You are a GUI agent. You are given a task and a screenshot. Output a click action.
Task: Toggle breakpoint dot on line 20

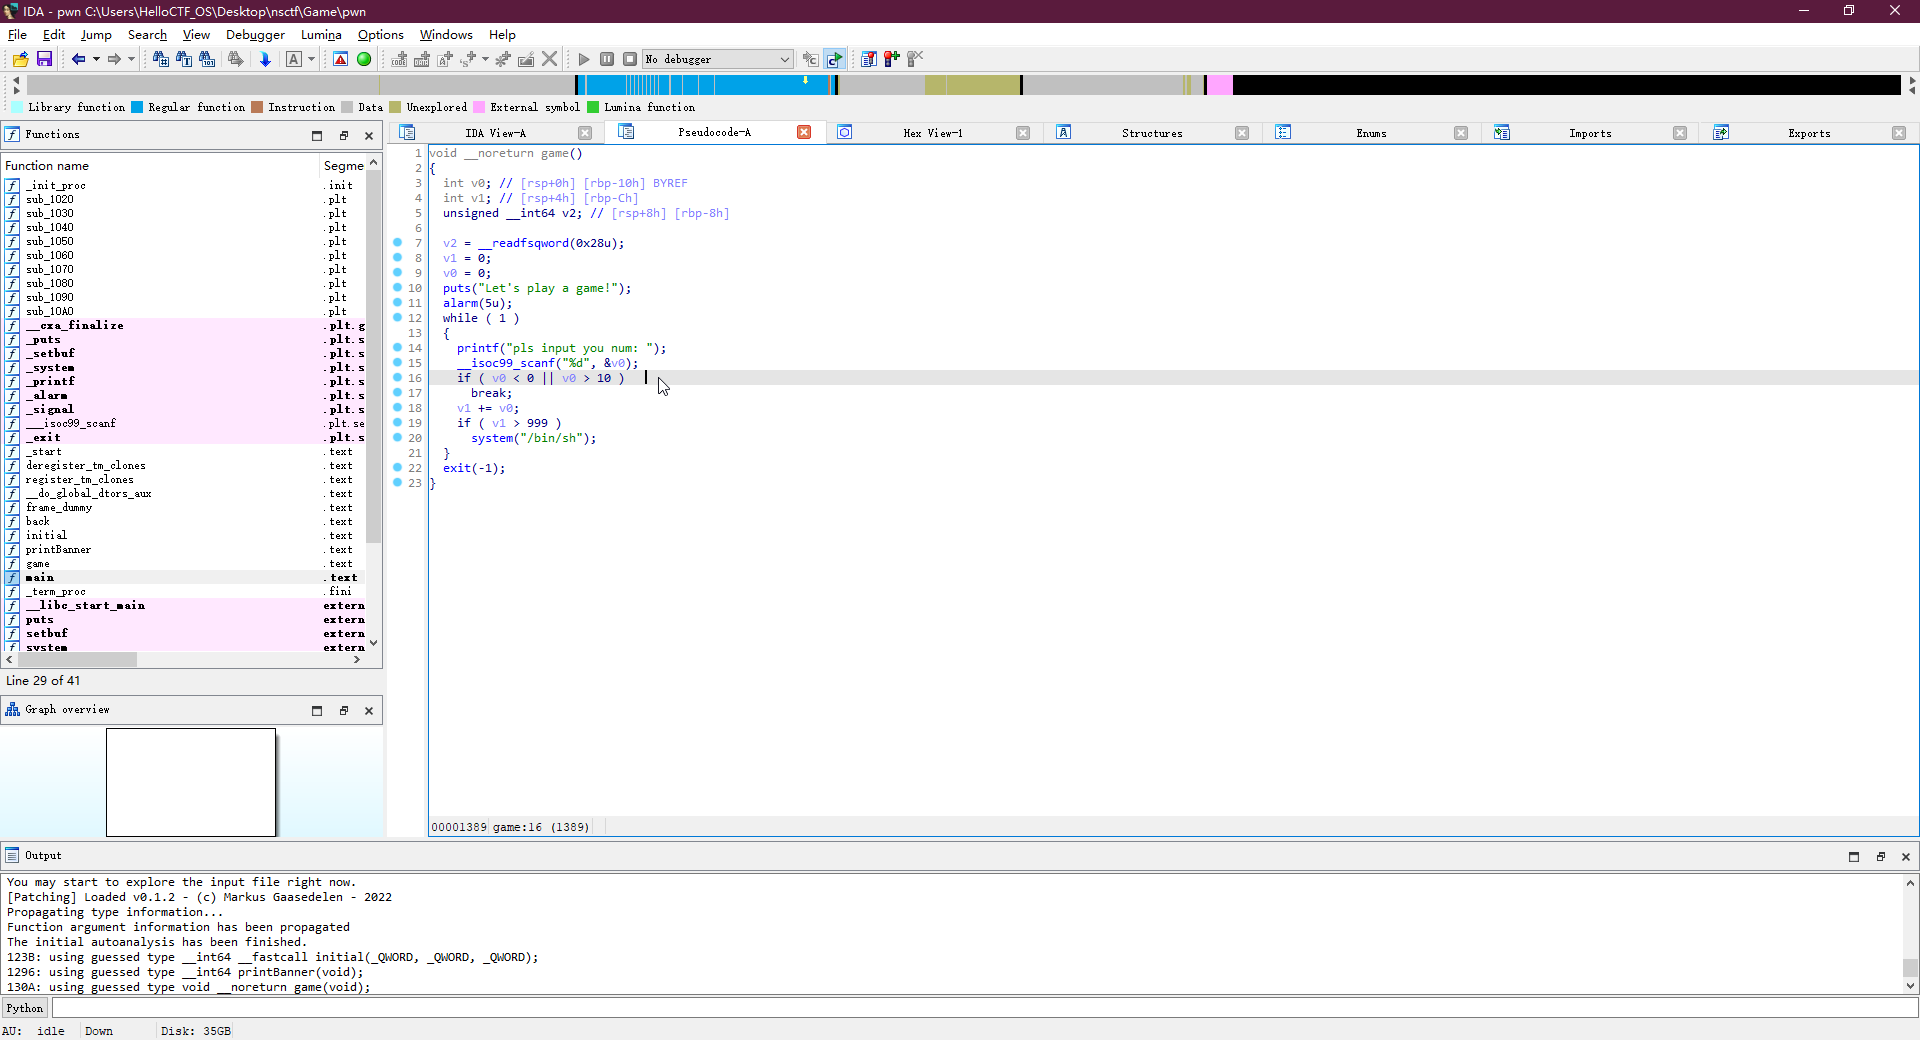pyautogui.click(x=398, y=438)
